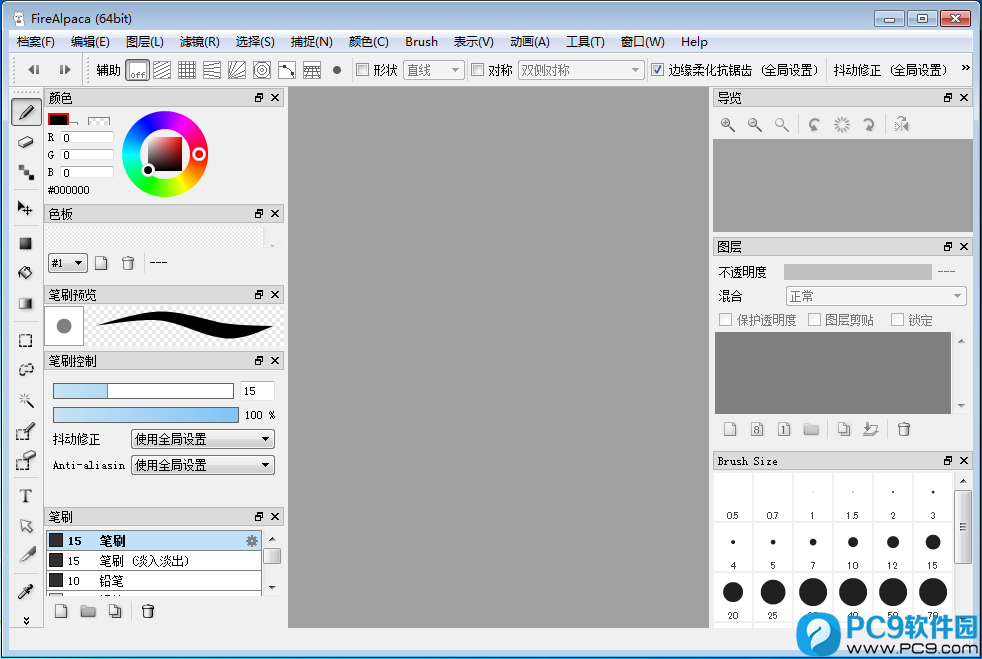The width and height of the screenshot is (982, 659).
Task: Click the R value input field
Action: (x=87, y=137)
